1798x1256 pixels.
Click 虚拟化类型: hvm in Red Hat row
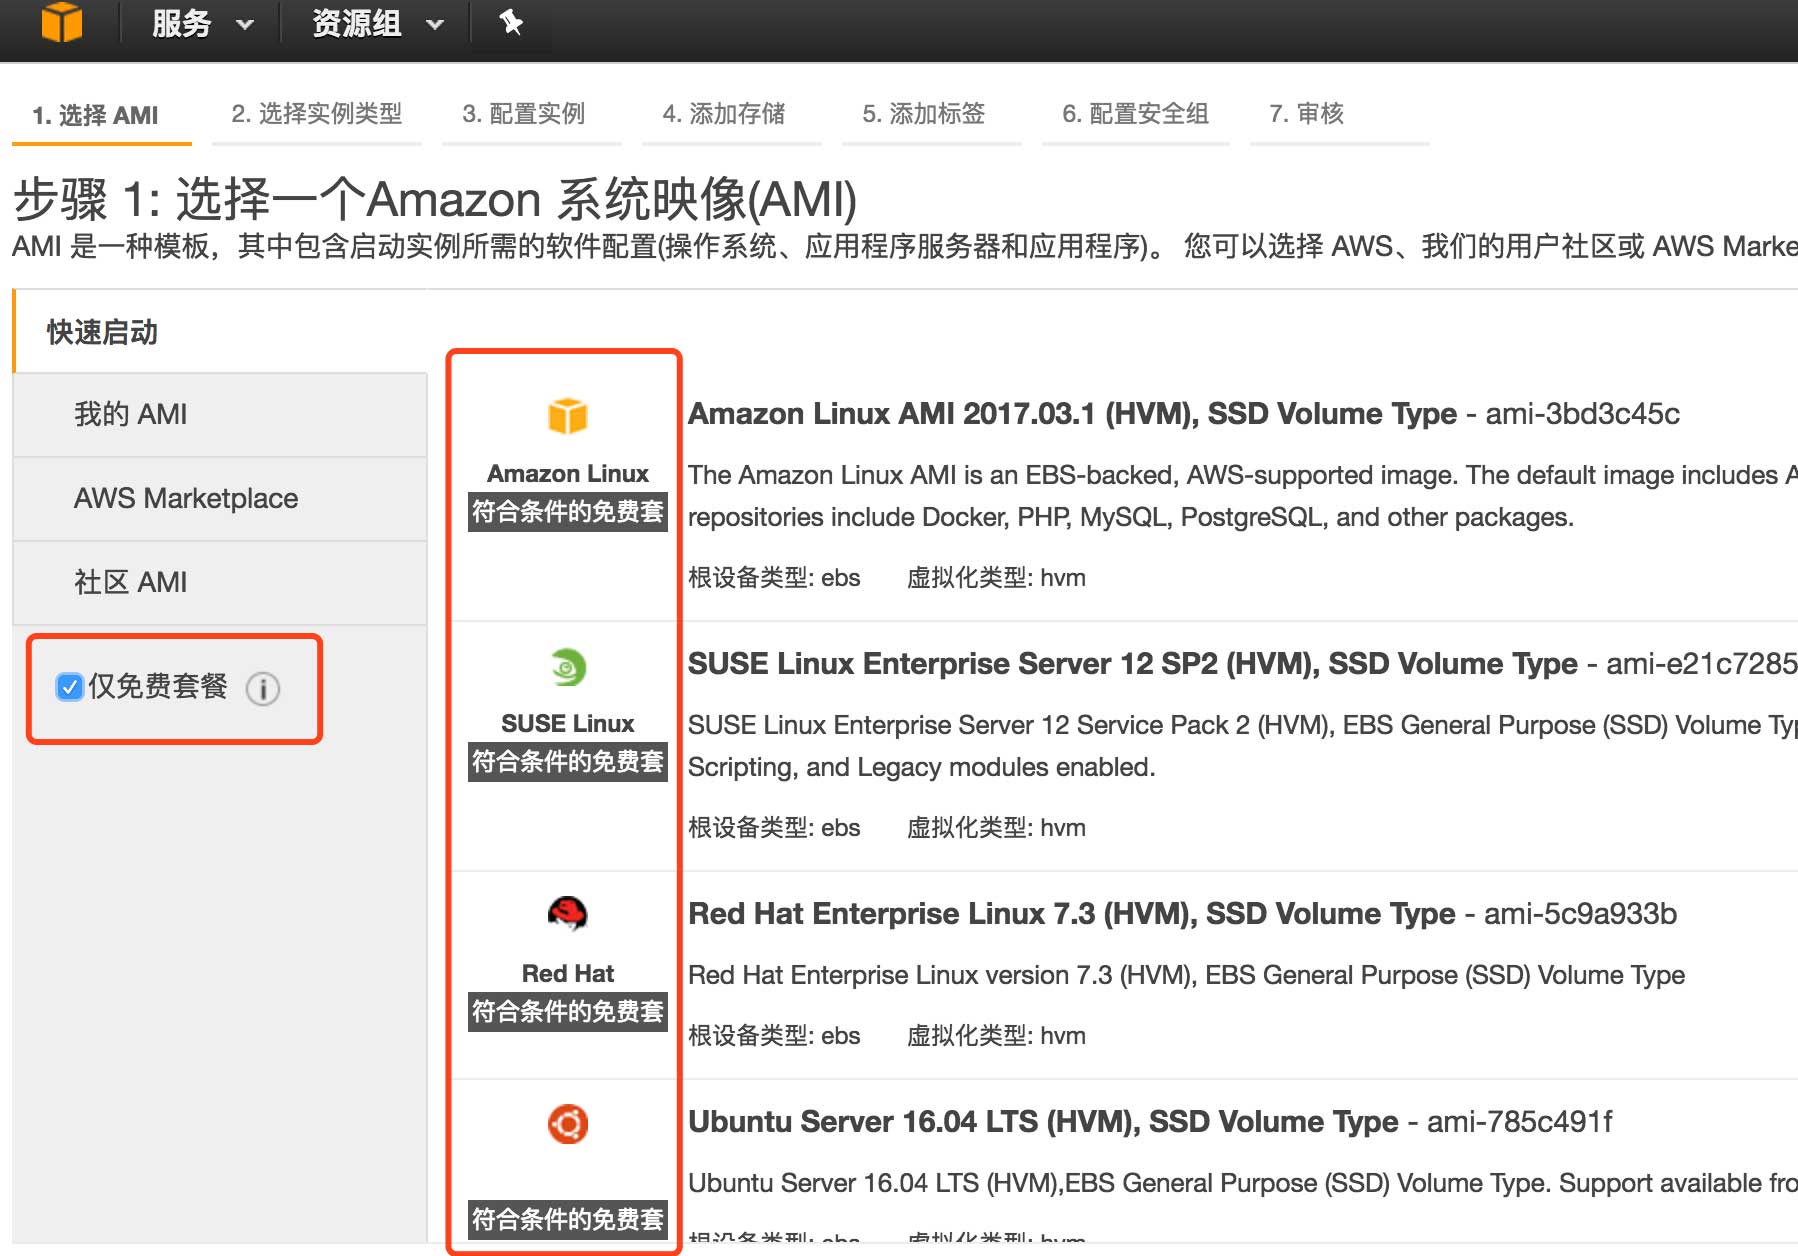point(996,1036)
